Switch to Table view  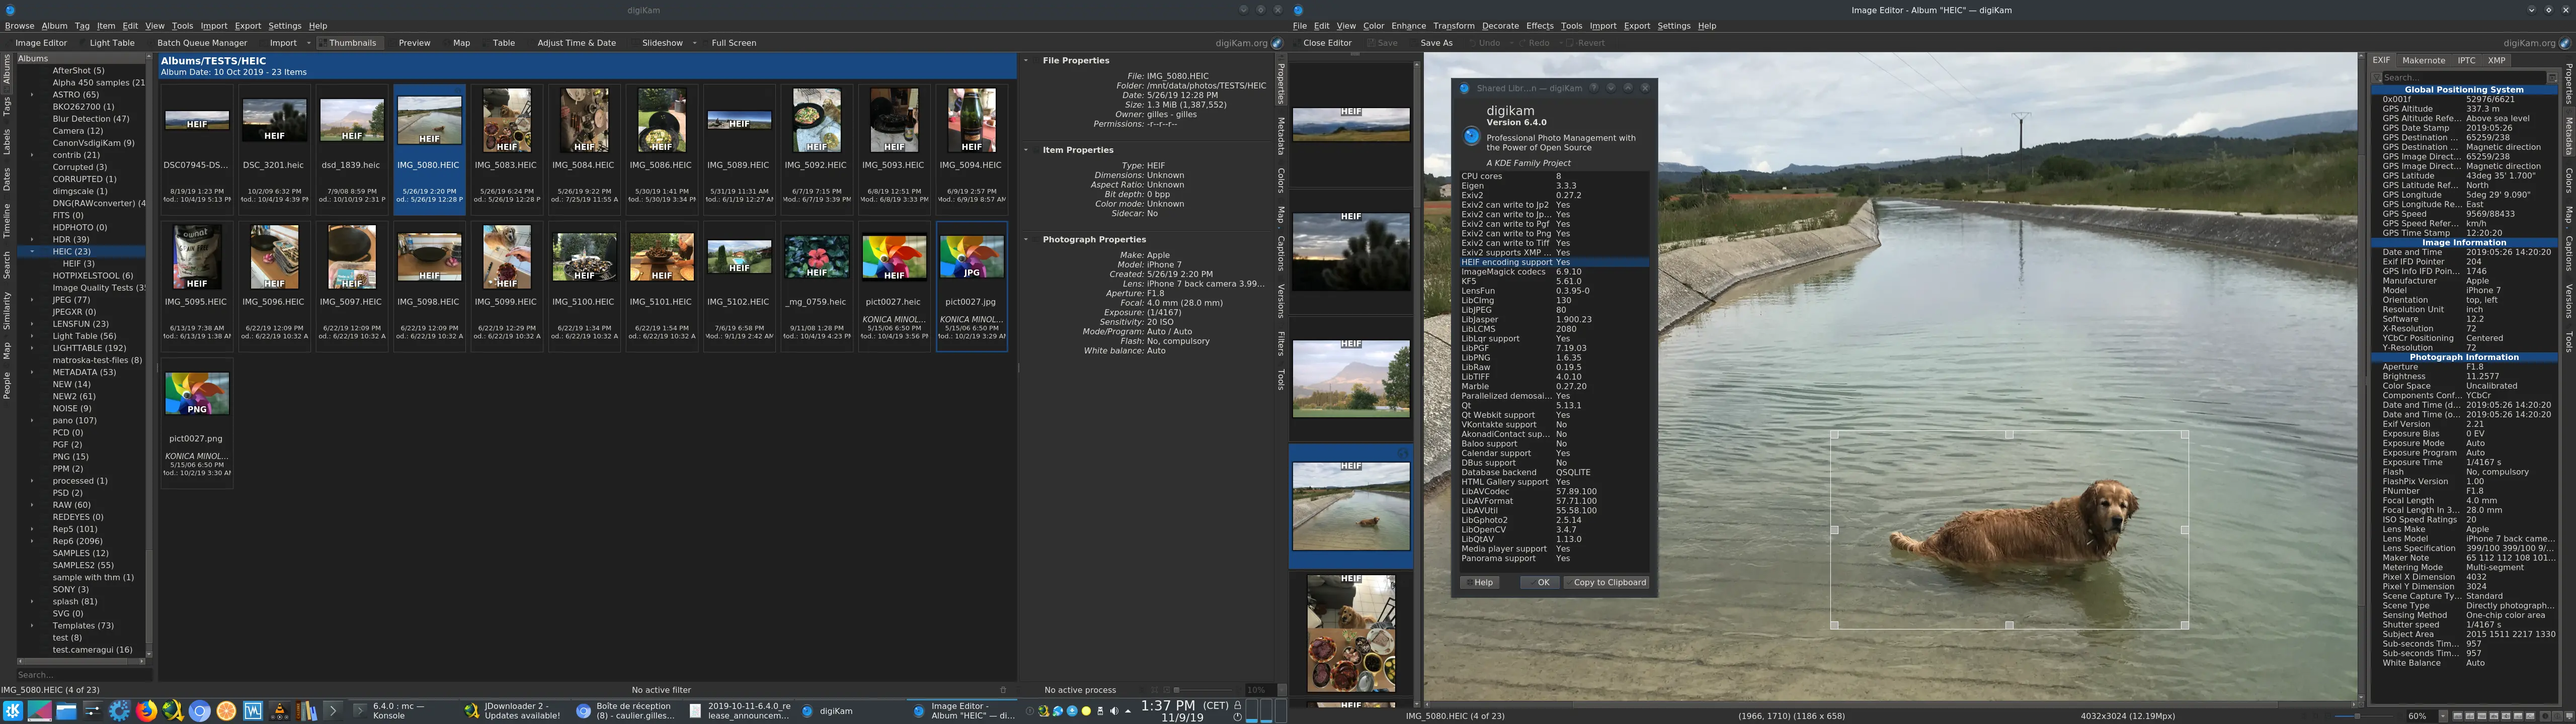pos(504,43)
